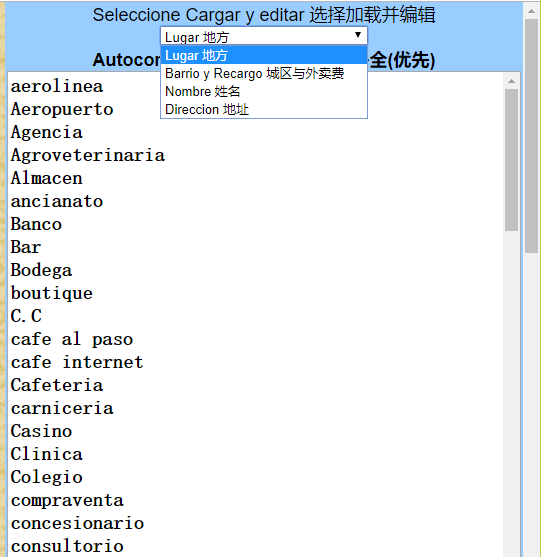Click the 'Colegio' entry
The width and height of the screenshot is (541, 557).
47,477
